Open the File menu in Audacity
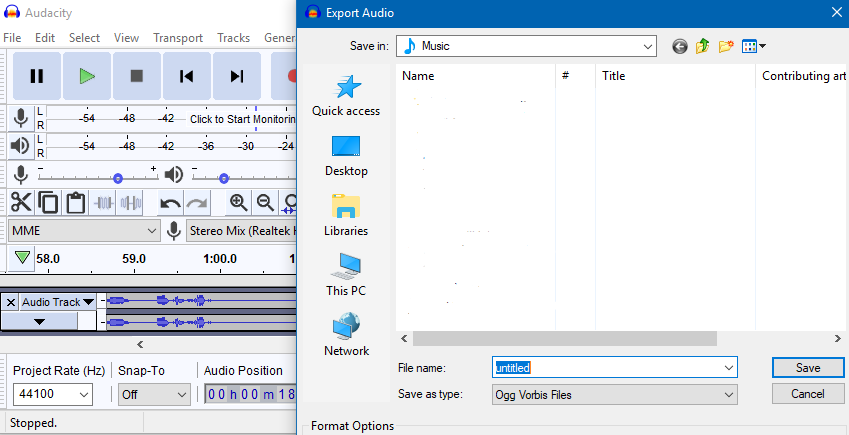849x435 pixels. pyautogui.click(x=12, y=38)
